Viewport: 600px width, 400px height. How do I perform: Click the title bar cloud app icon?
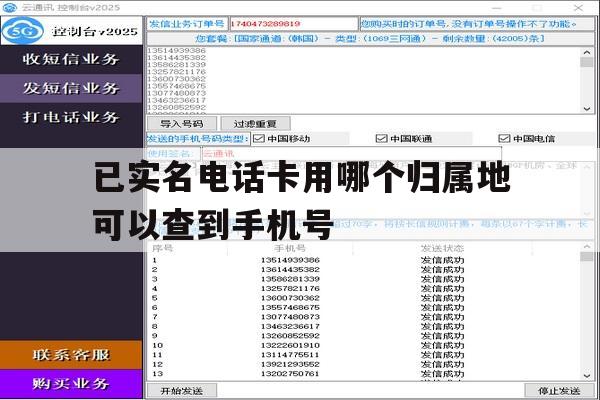pyautogui.click(x=10, y=7)
